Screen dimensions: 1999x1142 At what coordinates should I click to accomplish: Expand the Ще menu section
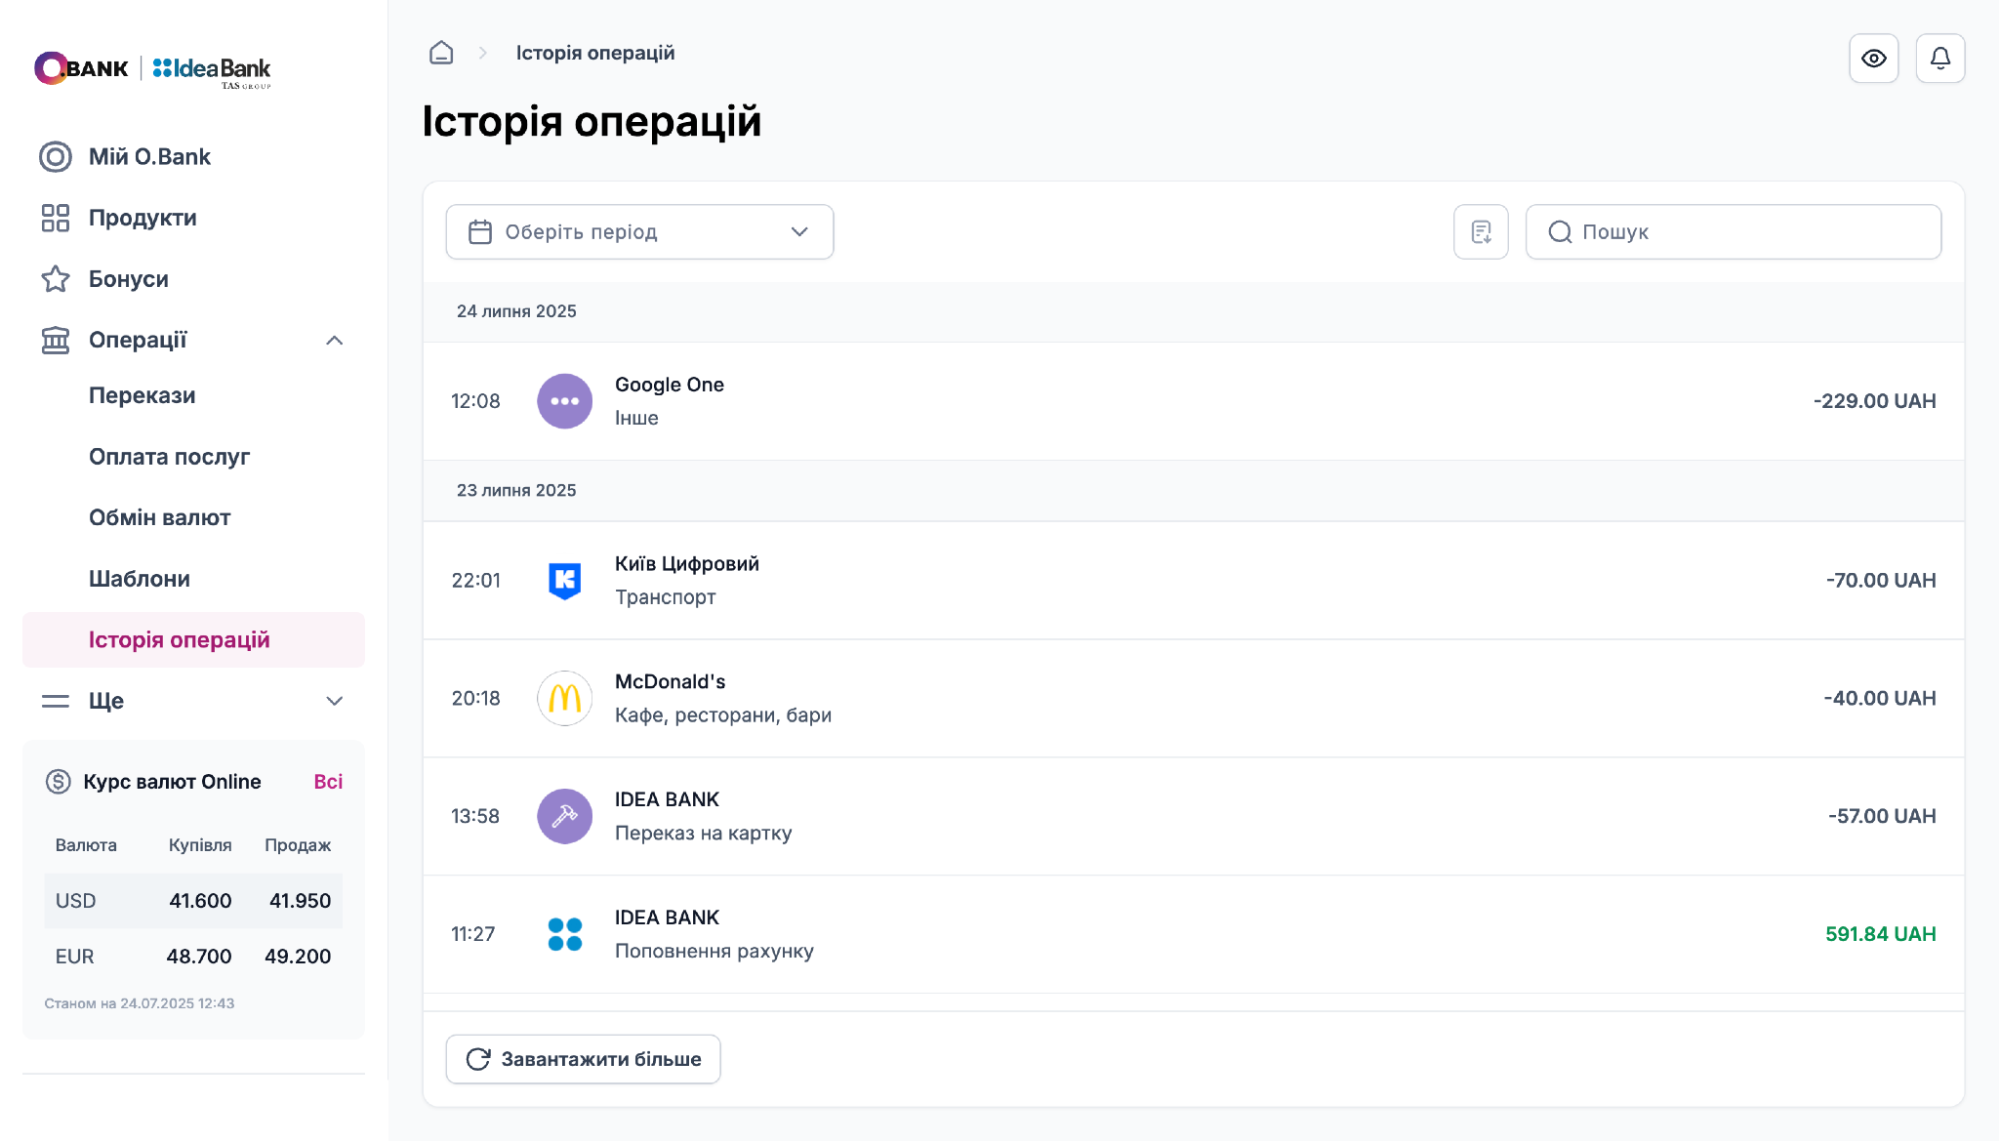click(334, 701)
